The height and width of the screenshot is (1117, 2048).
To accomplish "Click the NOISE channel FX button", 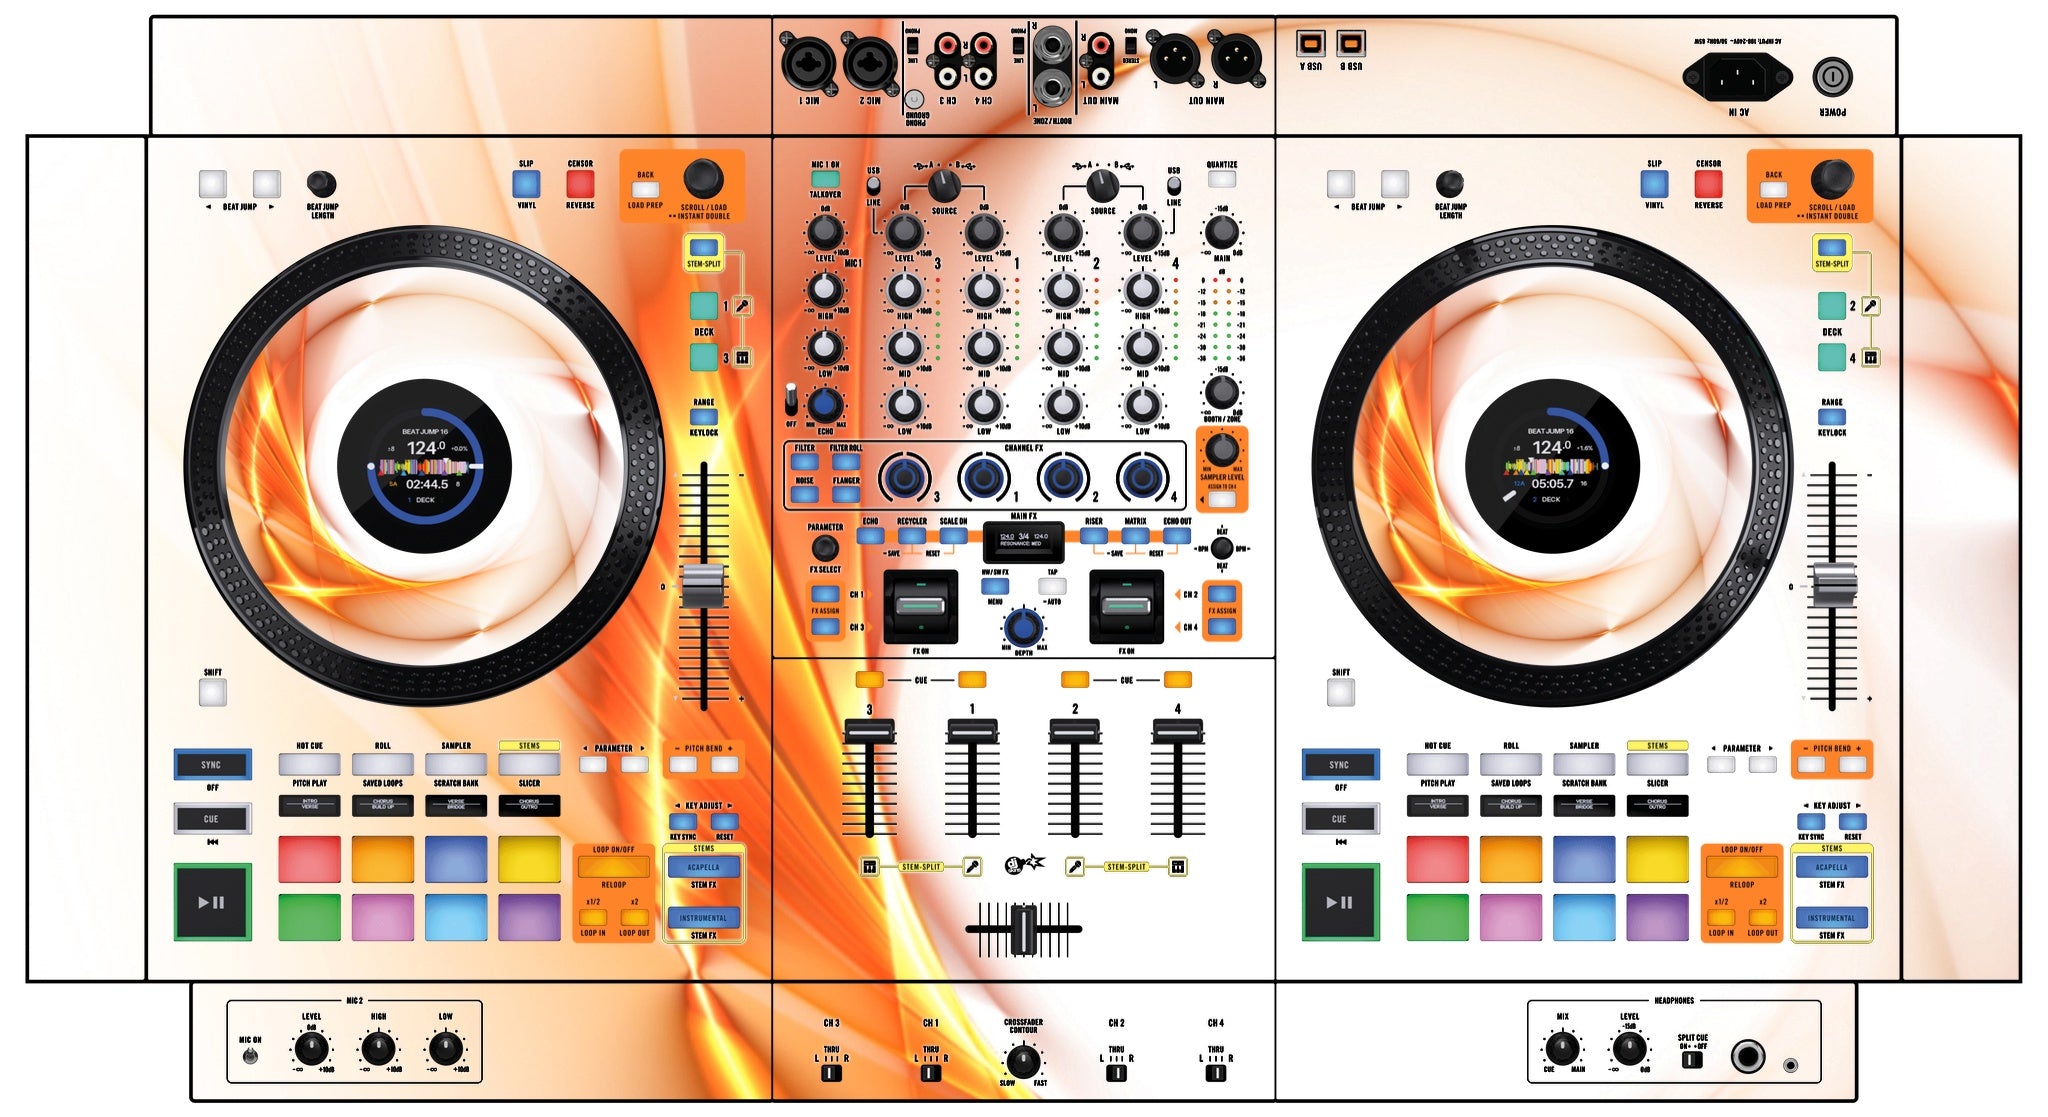I will (x=804, y=494).
